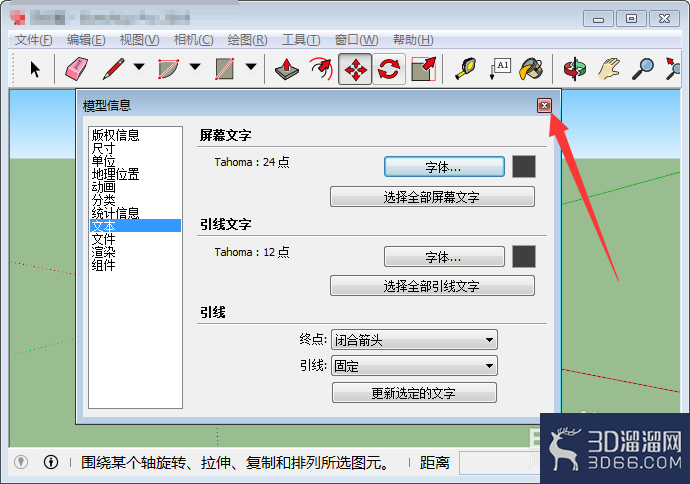690x484 pixels.
Task: Open the screen text color swatch
Action: coord(524,167)
